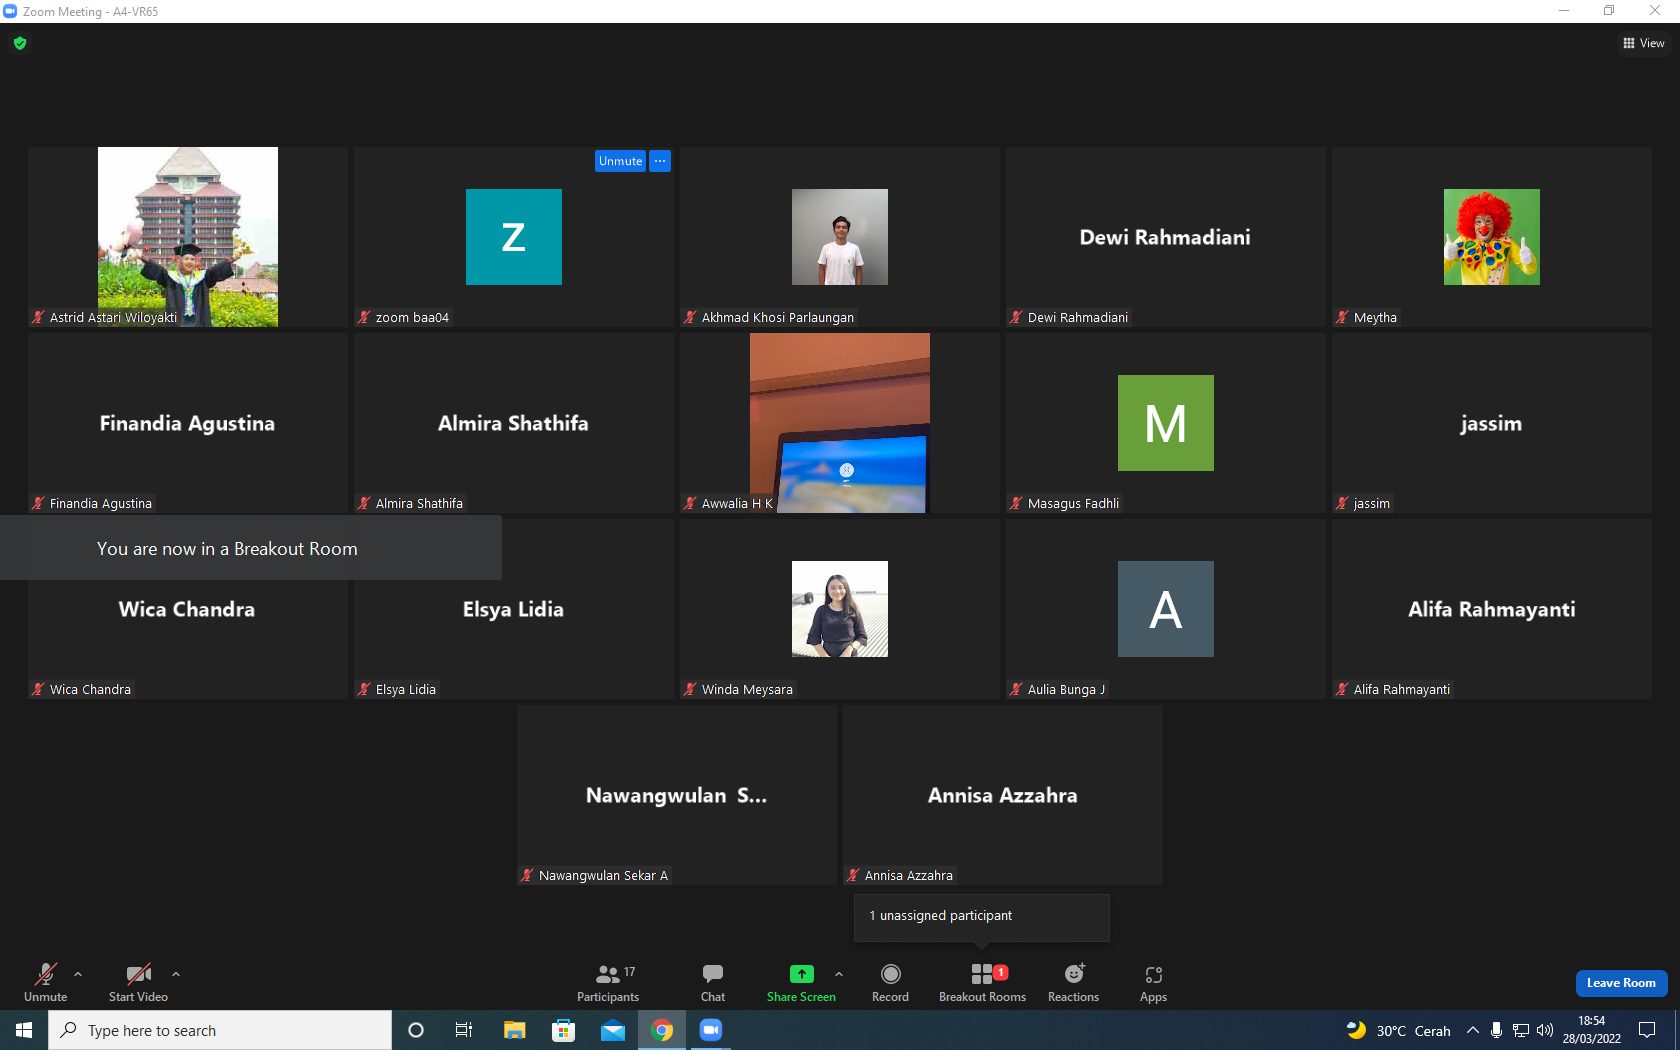The image size is (1680, 1050).
Task: Open the more options menu on zoom baa04 tile
Action: (x=660, y=161)
